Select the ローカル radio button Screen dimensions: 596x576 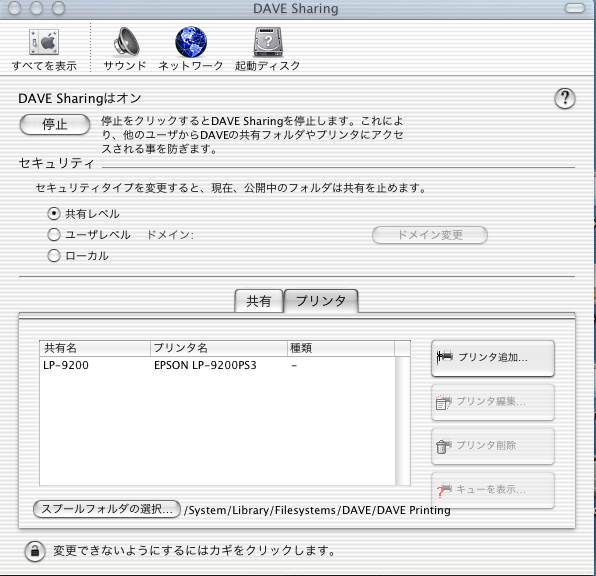(54, 255)
